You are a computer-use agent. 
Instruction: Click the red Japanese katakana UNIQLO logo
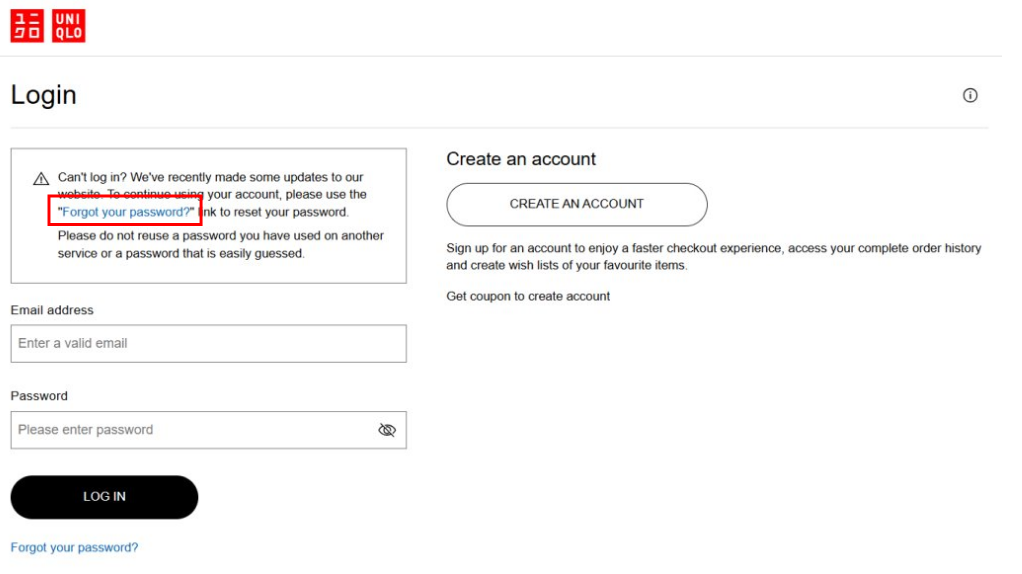click(27, 26)
